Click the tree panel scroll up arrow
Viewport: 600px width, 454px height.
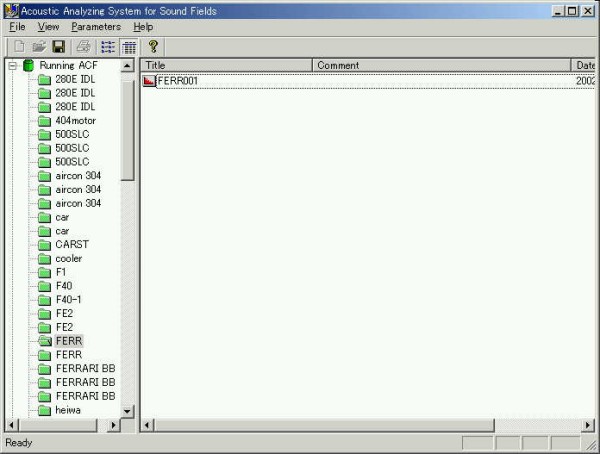(127, 66)
